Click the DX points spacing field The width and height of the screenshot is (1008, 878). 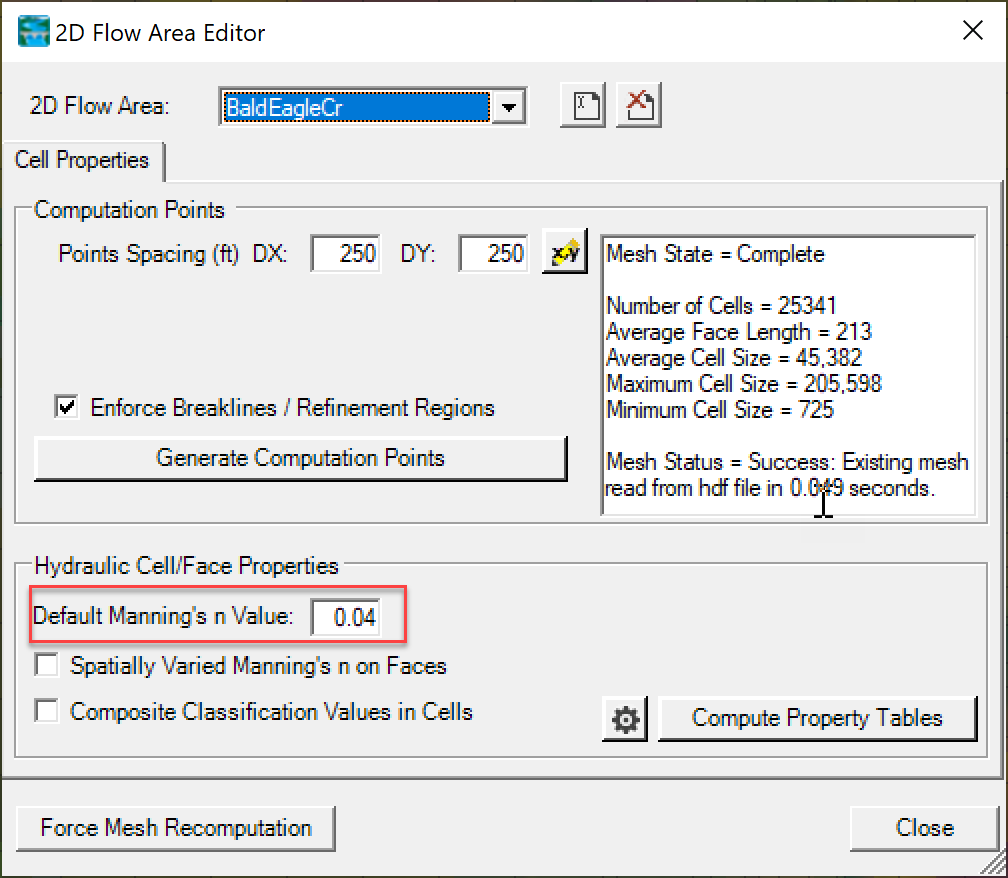tap(346, 254)
